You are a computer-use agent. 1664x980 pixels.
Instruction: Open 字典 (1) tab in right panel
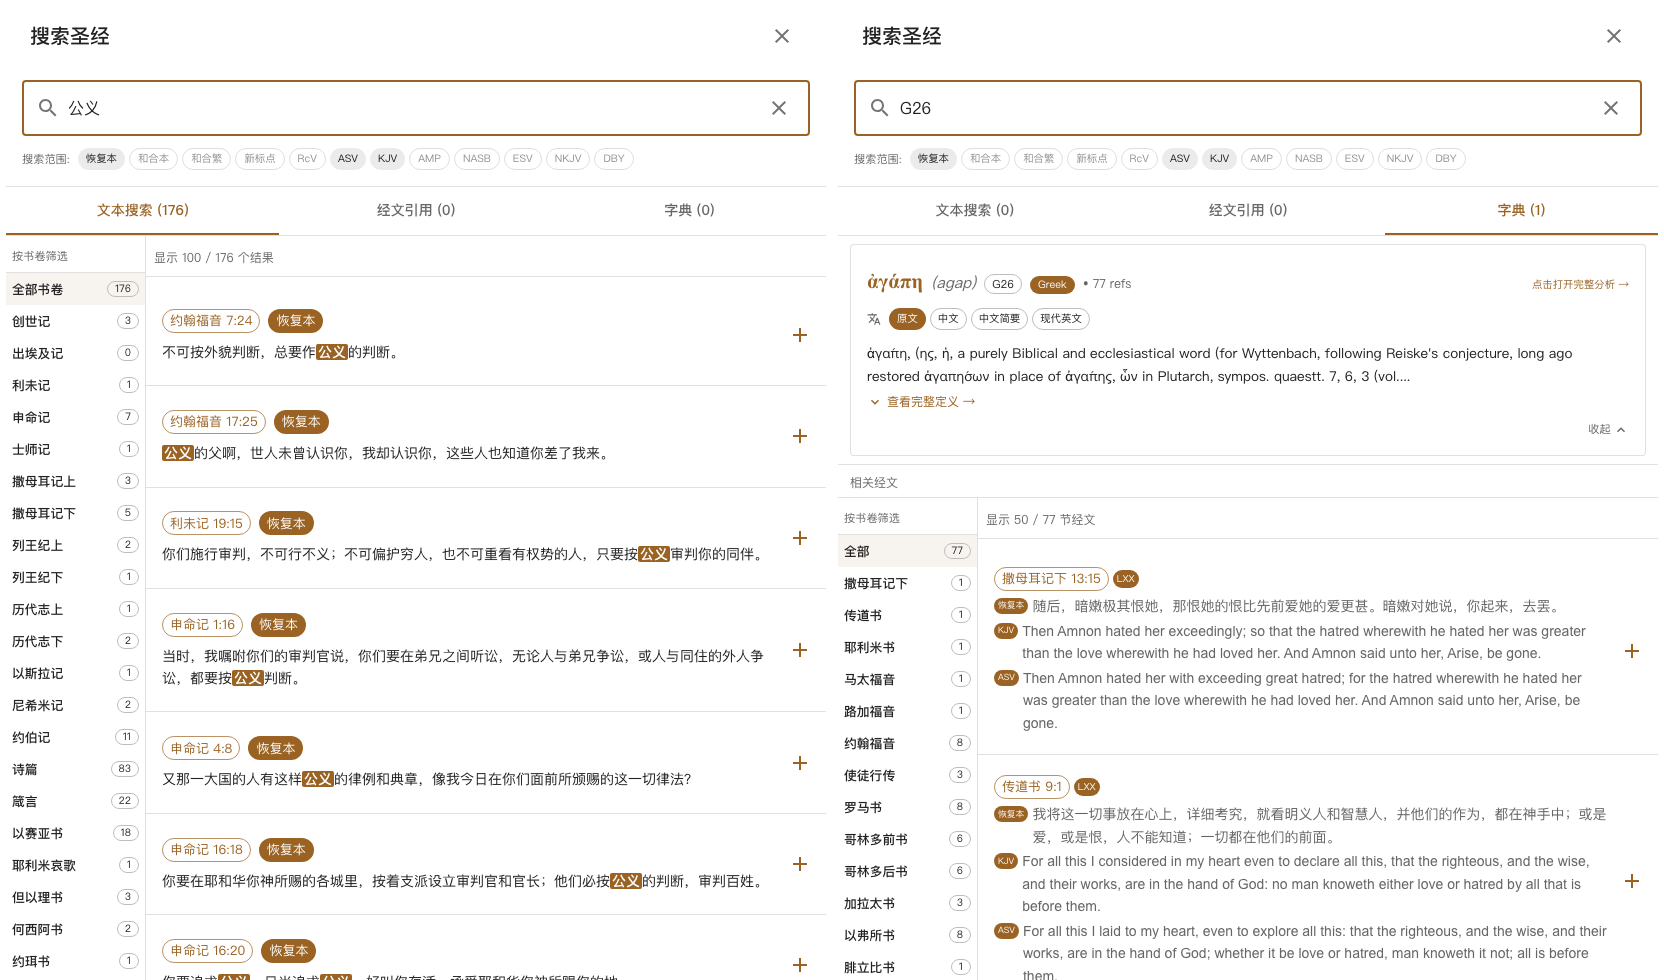[x=1521, y=210]
